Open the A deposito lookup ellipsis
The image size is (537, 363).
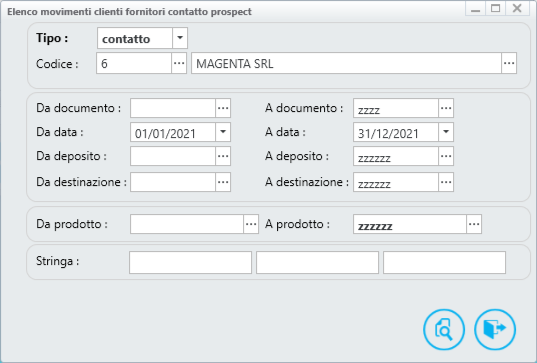(446, 156)
